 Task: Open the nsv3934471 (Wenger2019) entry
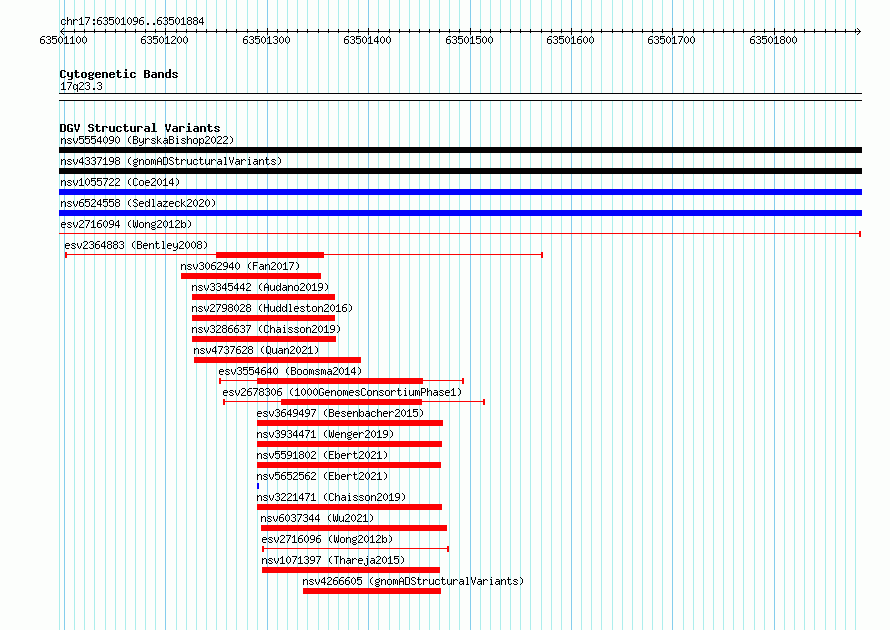coord(325,434)
